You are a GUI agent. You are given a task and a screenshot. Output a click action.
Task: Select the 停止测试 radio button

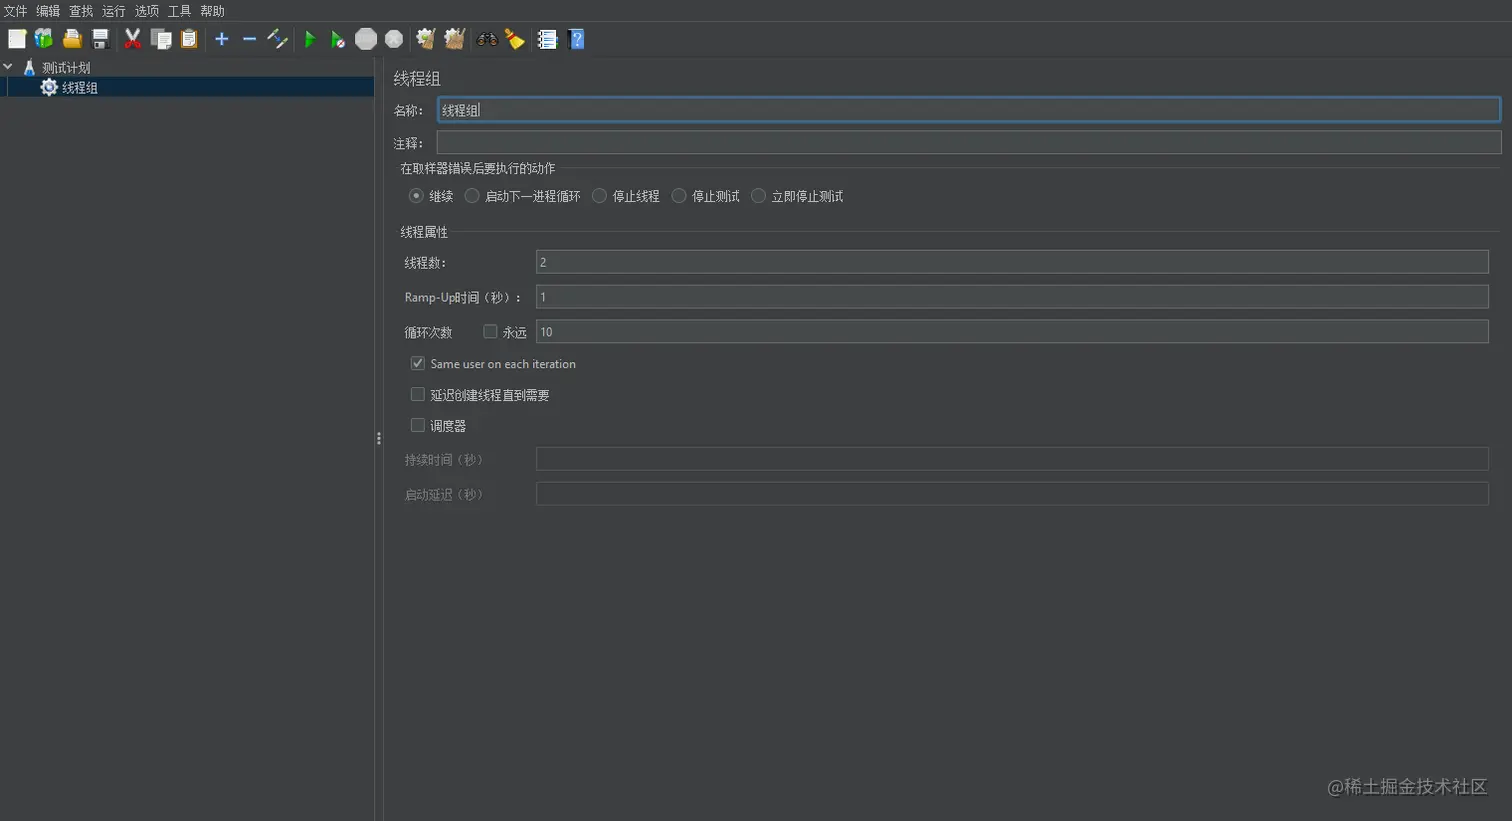pos(679,196)
